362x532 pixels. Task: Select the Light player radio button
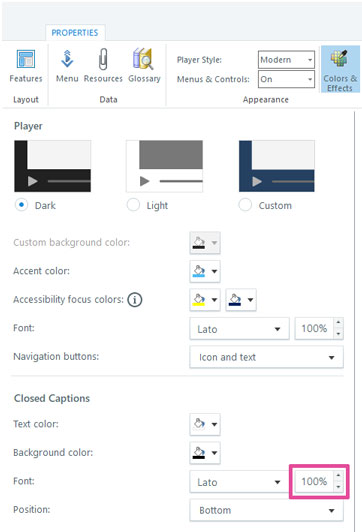pos(133,205)
